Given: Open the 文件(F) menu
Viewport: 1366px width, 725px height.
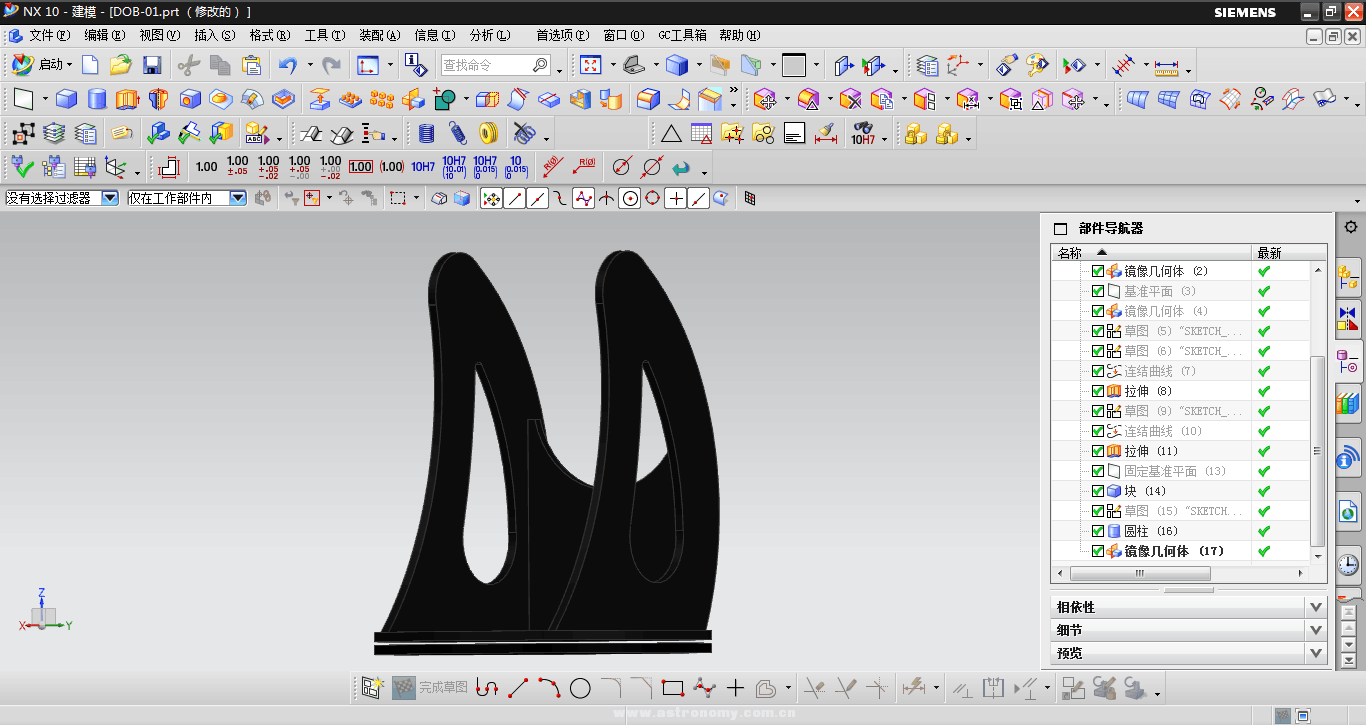Looking at the screenshot, I should coord(49,35).
